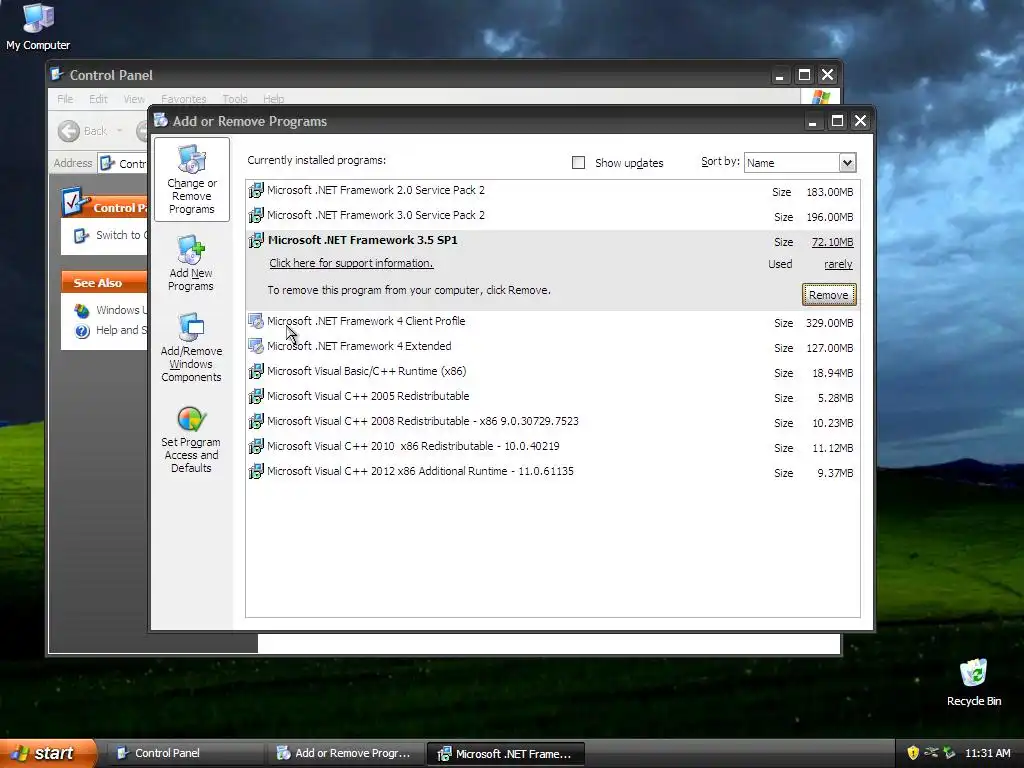Viewport: 1024px width, 768px height.
Task: Click the Visual C++ 2010 x86 Redistributable icon
Action: pos(256,447)
